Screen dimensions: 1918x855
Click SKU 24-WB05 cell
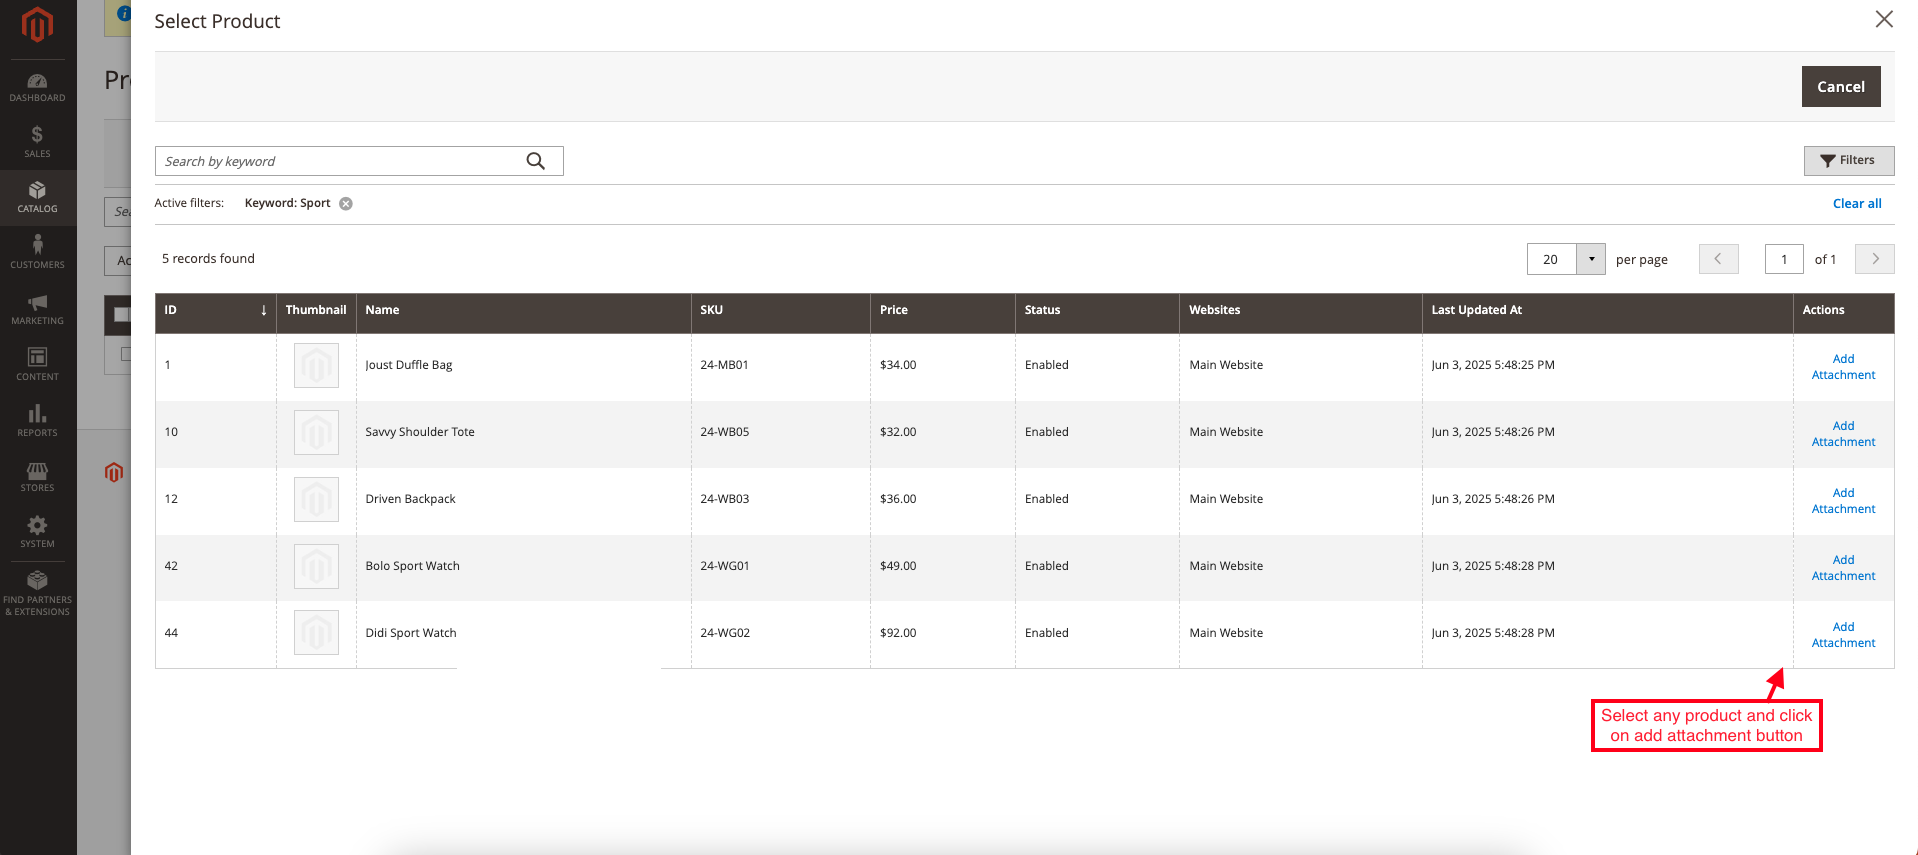[x=780, y=433]
